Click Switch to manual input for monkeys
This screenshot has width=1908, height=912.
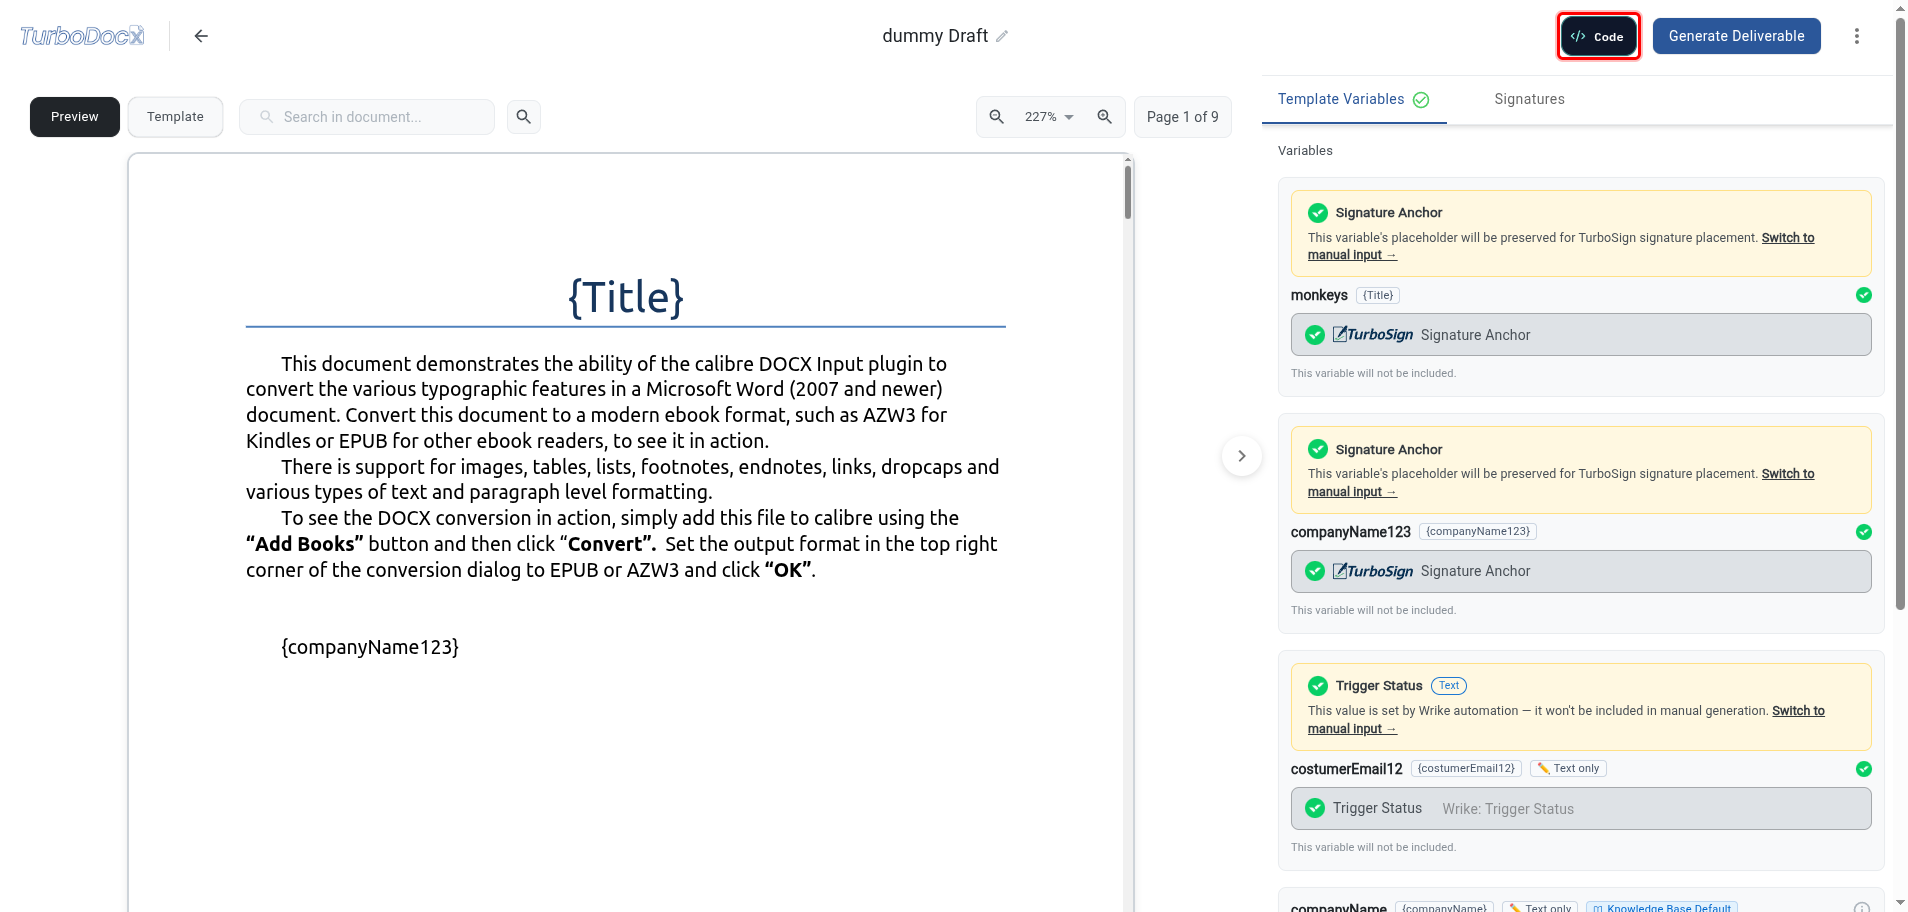[1561, 246]
